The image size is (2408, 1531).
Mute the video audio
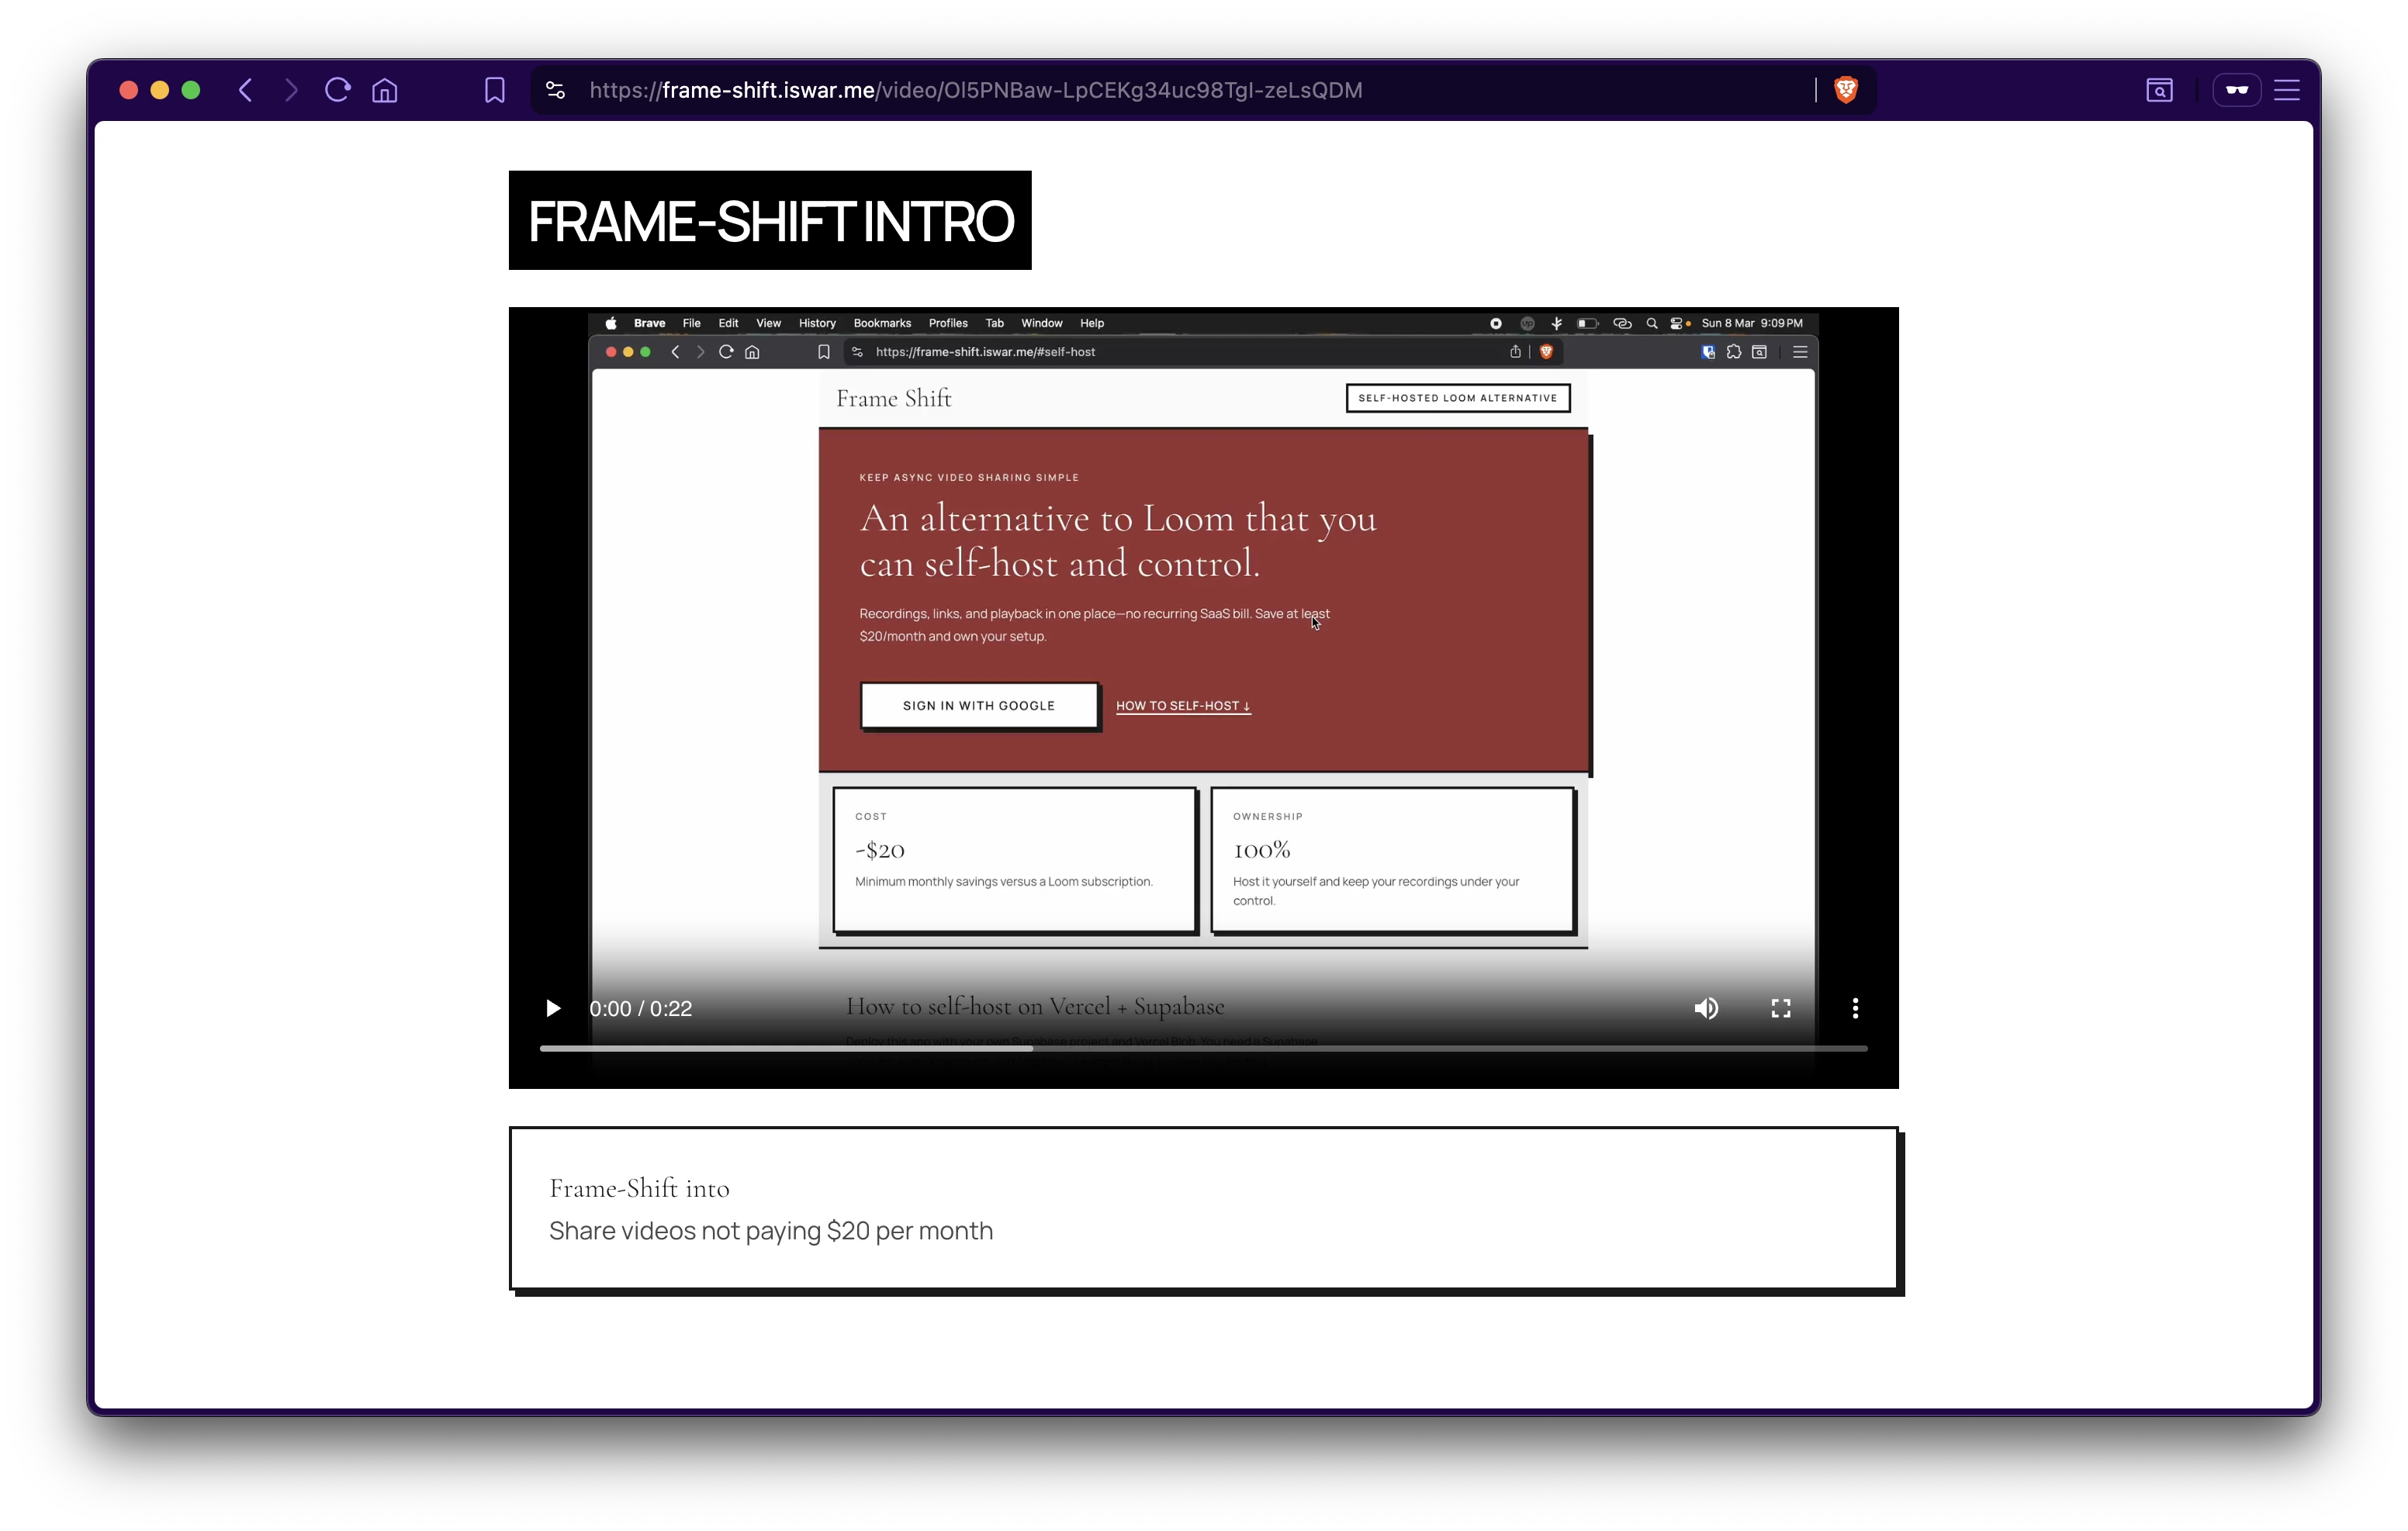tap(1706, 1008)
